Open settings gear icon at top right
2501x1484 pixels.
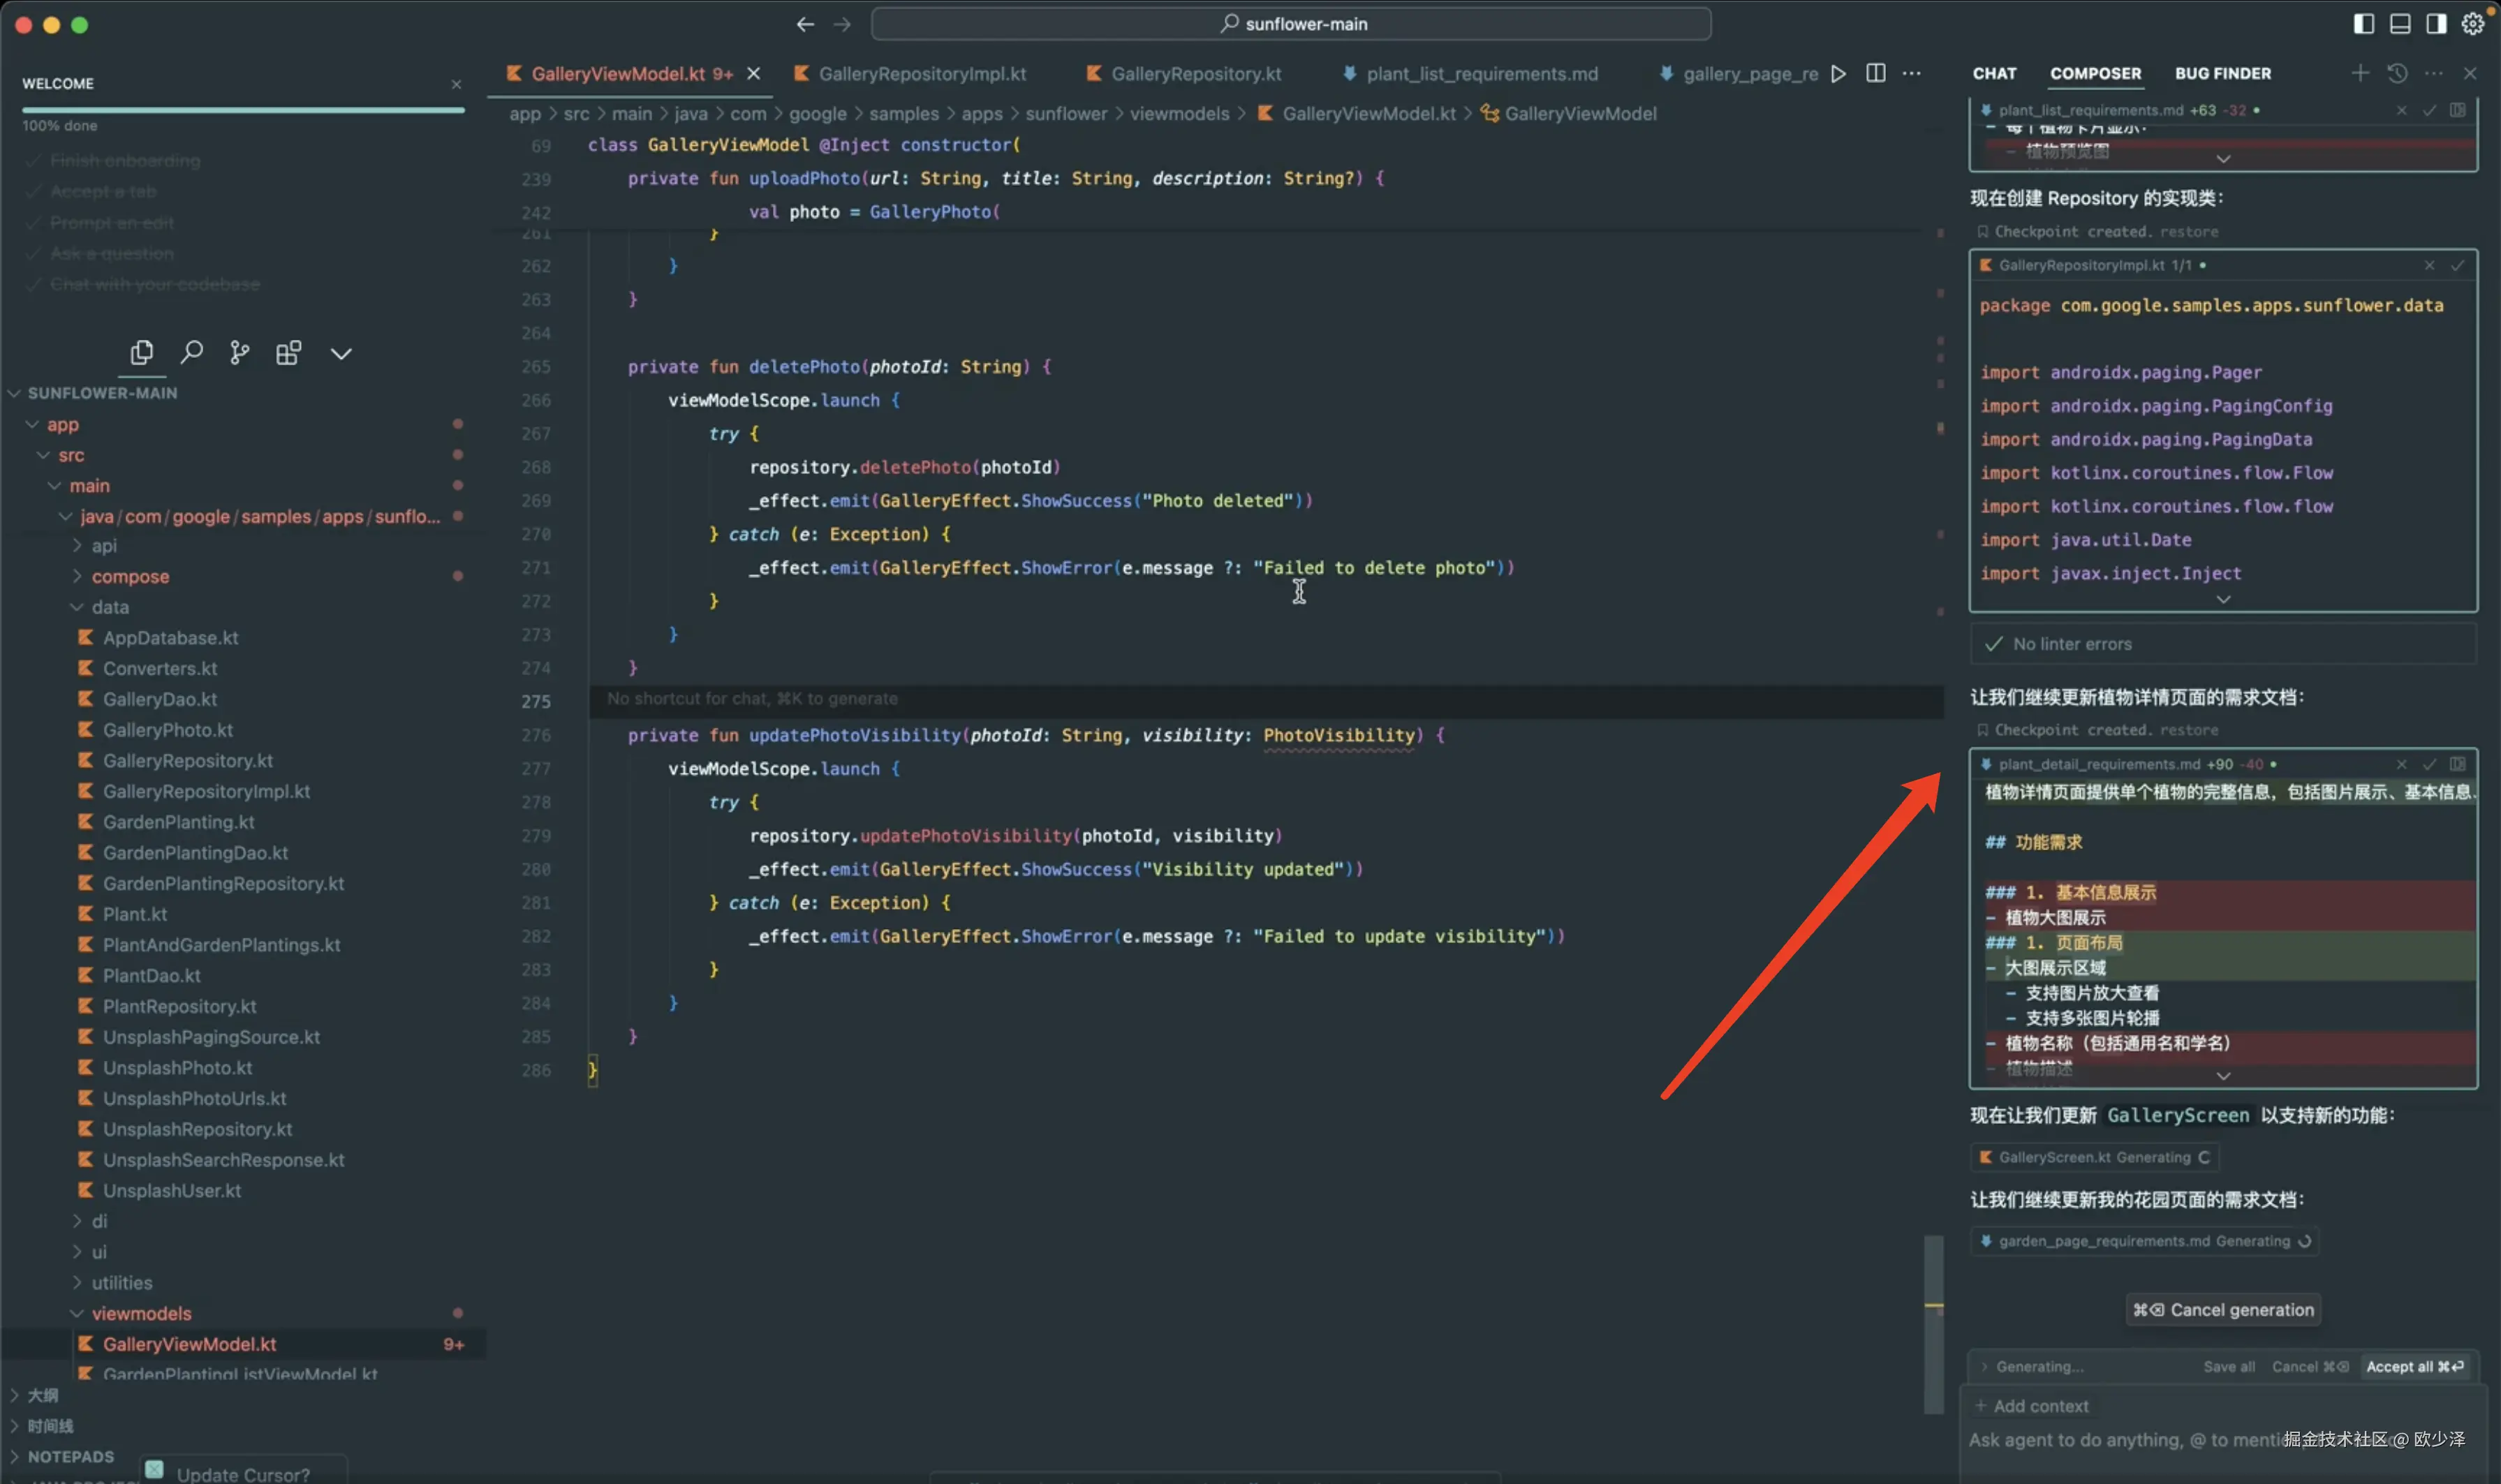coord(2473,24)
